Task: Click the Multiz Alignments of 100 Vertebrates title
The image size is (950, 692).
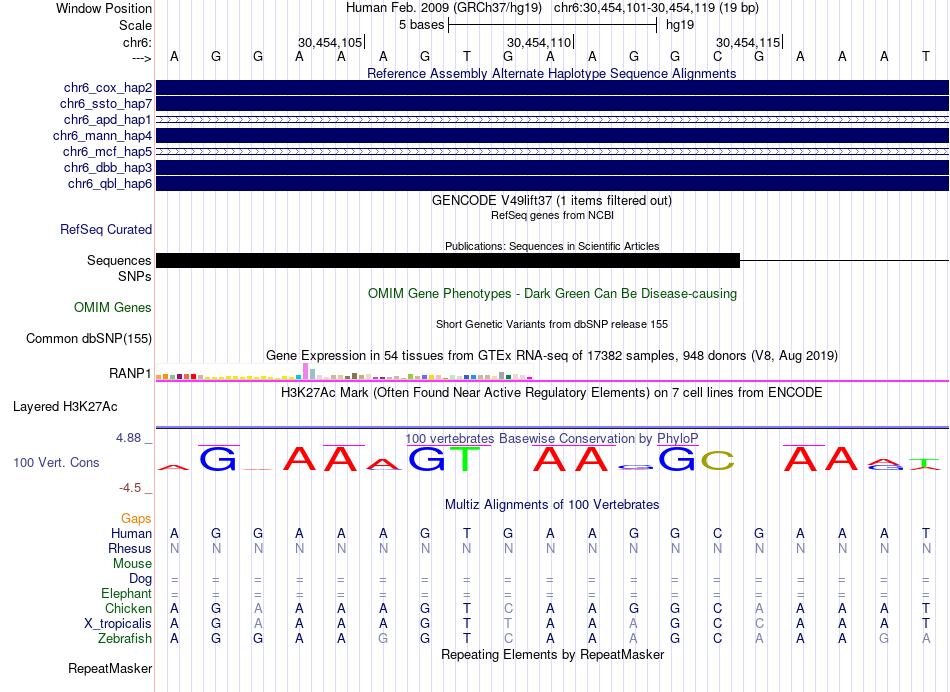Action: pos(552,504)
